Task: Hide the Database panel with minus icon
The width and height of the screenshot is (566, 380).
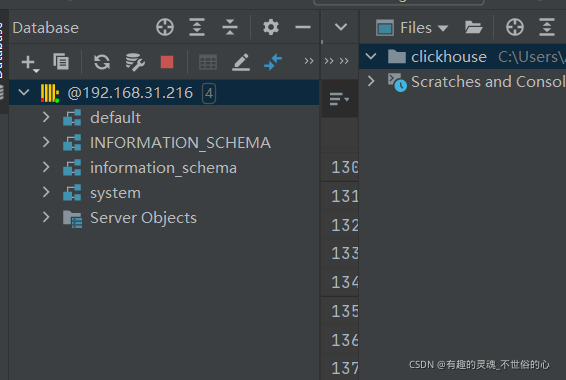Action: (302, 27)
